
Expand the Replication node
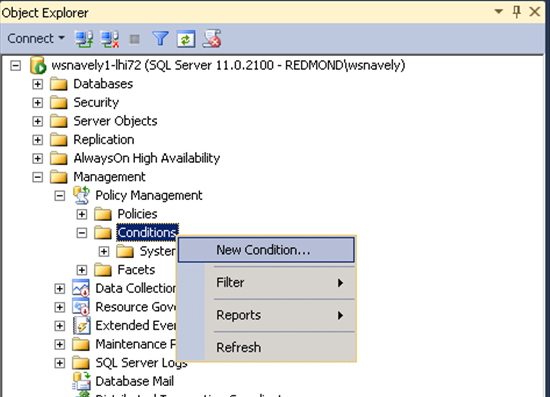click(38, 140)
